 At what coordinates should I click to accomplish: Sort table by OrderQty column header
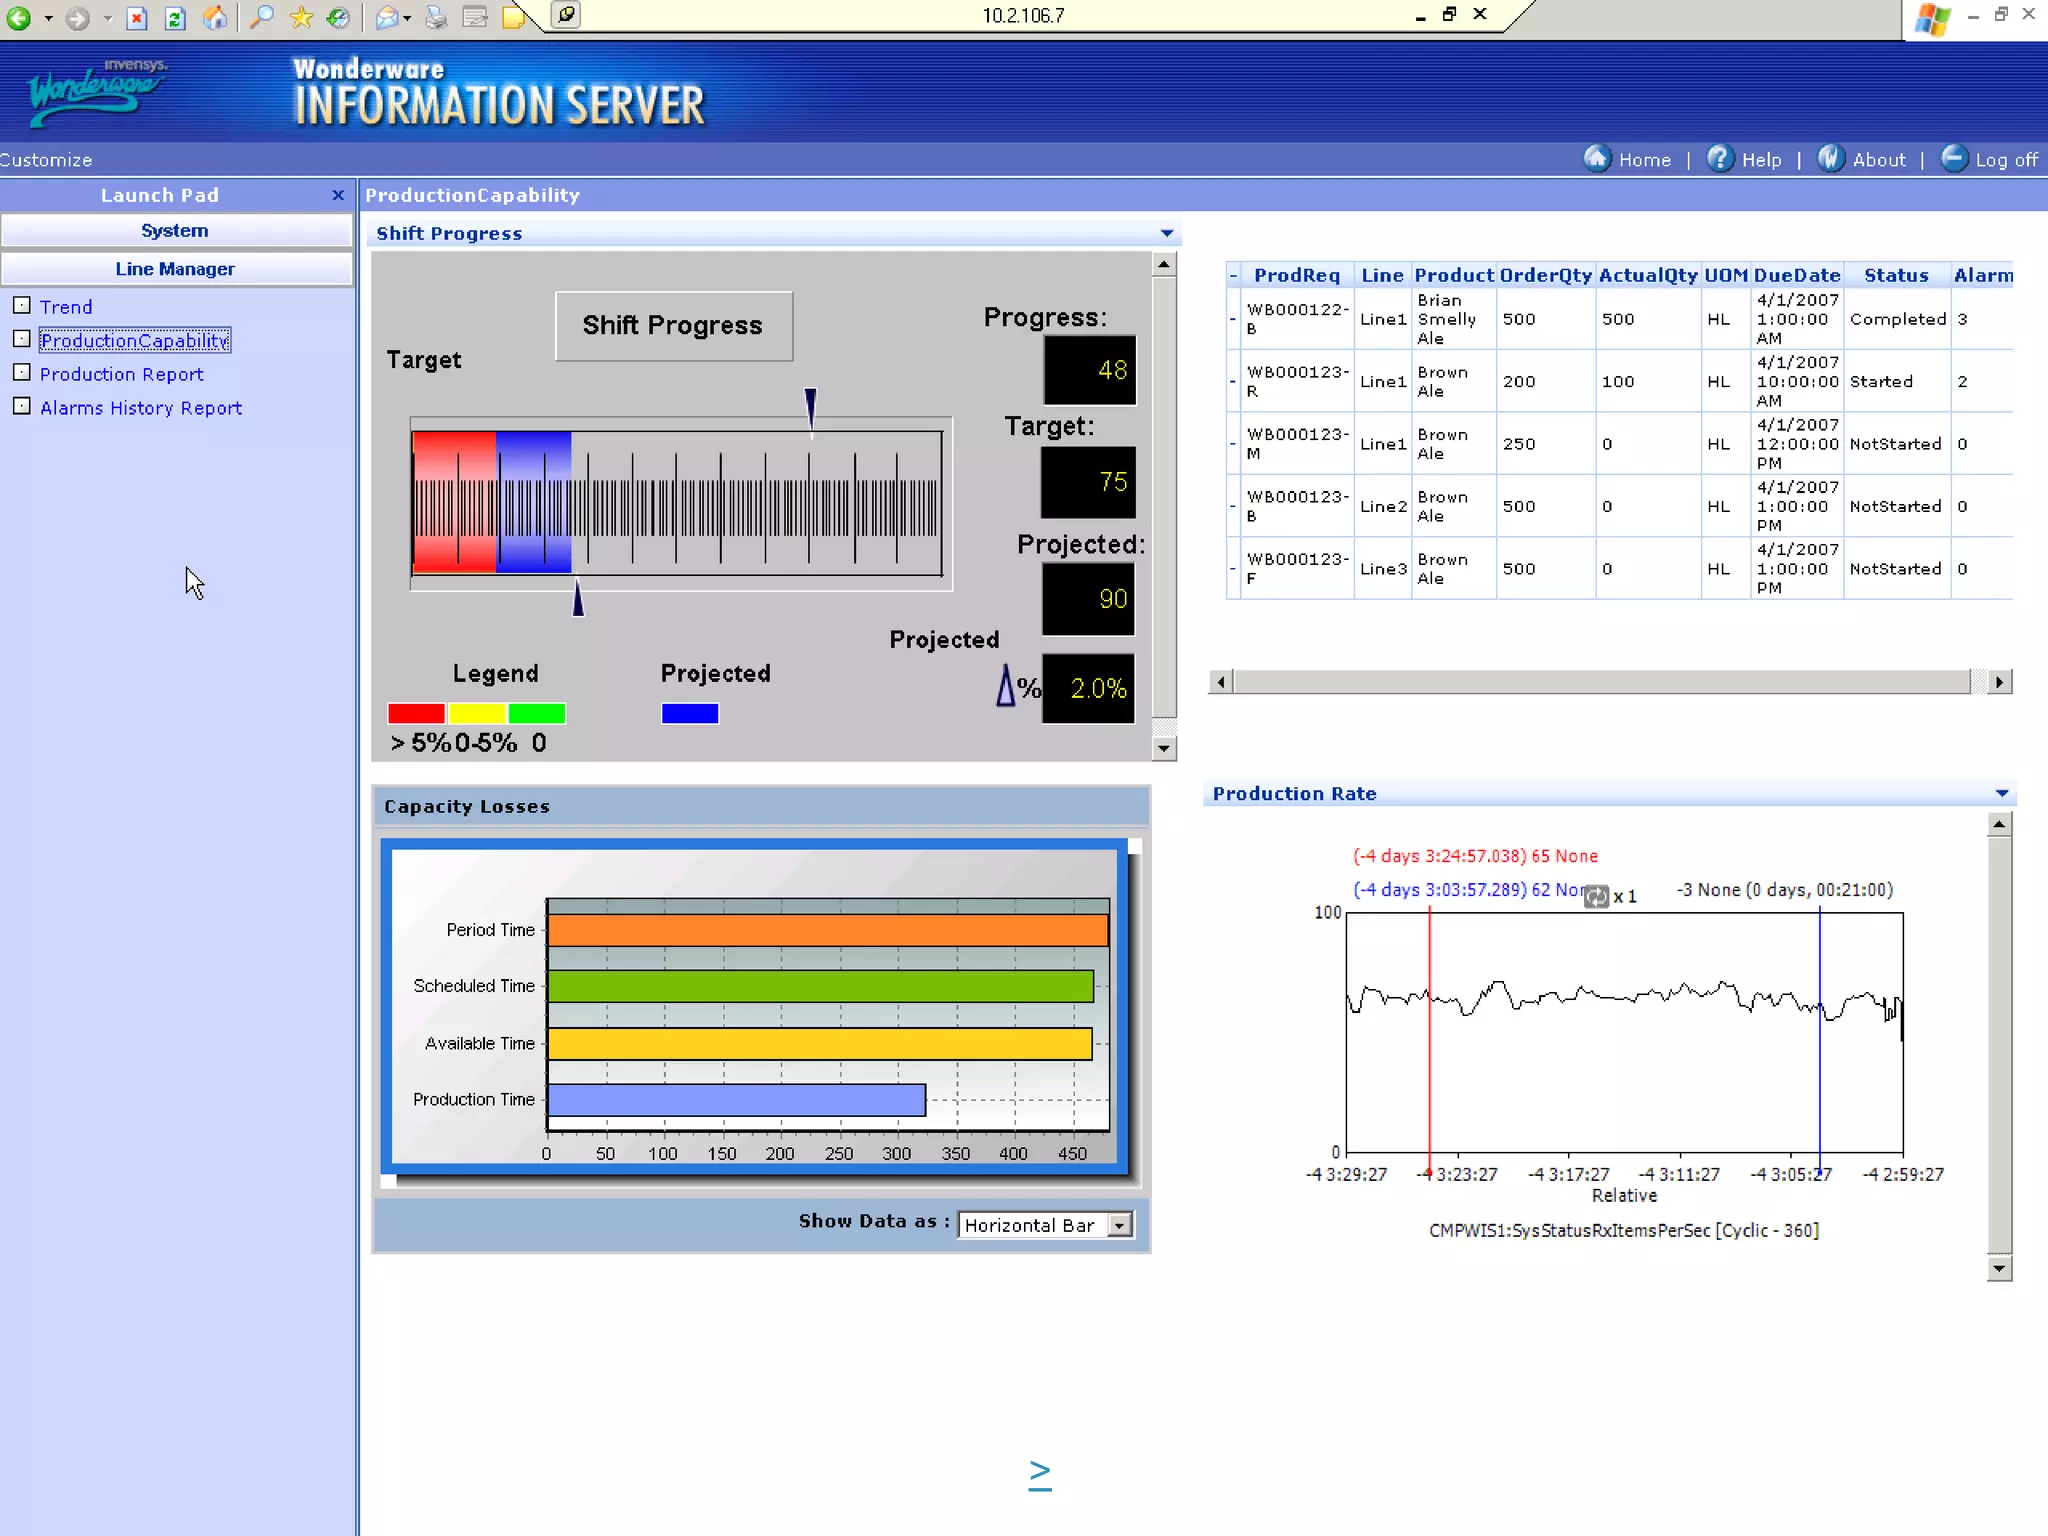[x=1545, y=275]
